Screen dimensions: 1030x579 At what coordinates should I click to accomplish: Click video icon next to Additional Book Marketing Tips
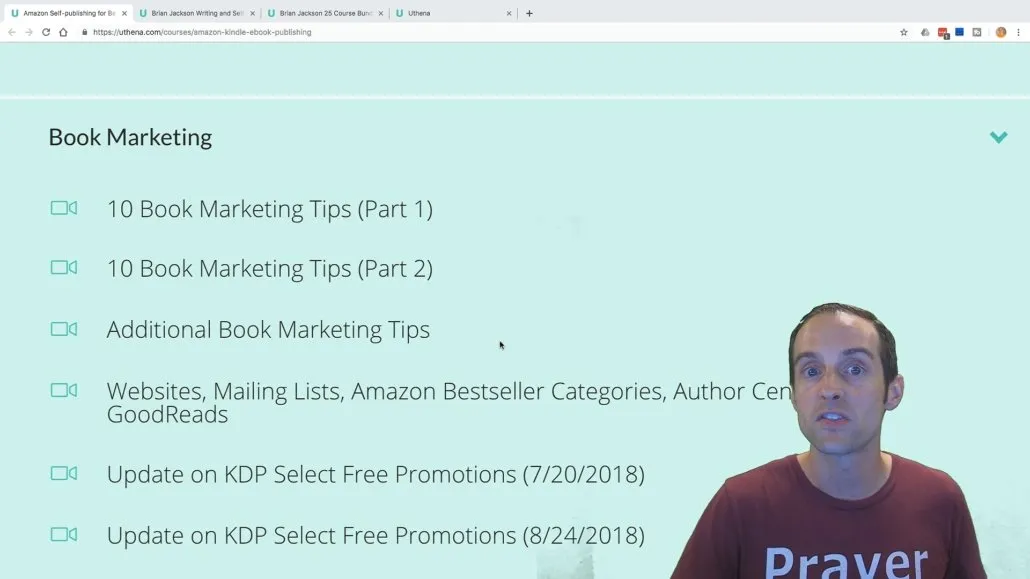(64, 329)
